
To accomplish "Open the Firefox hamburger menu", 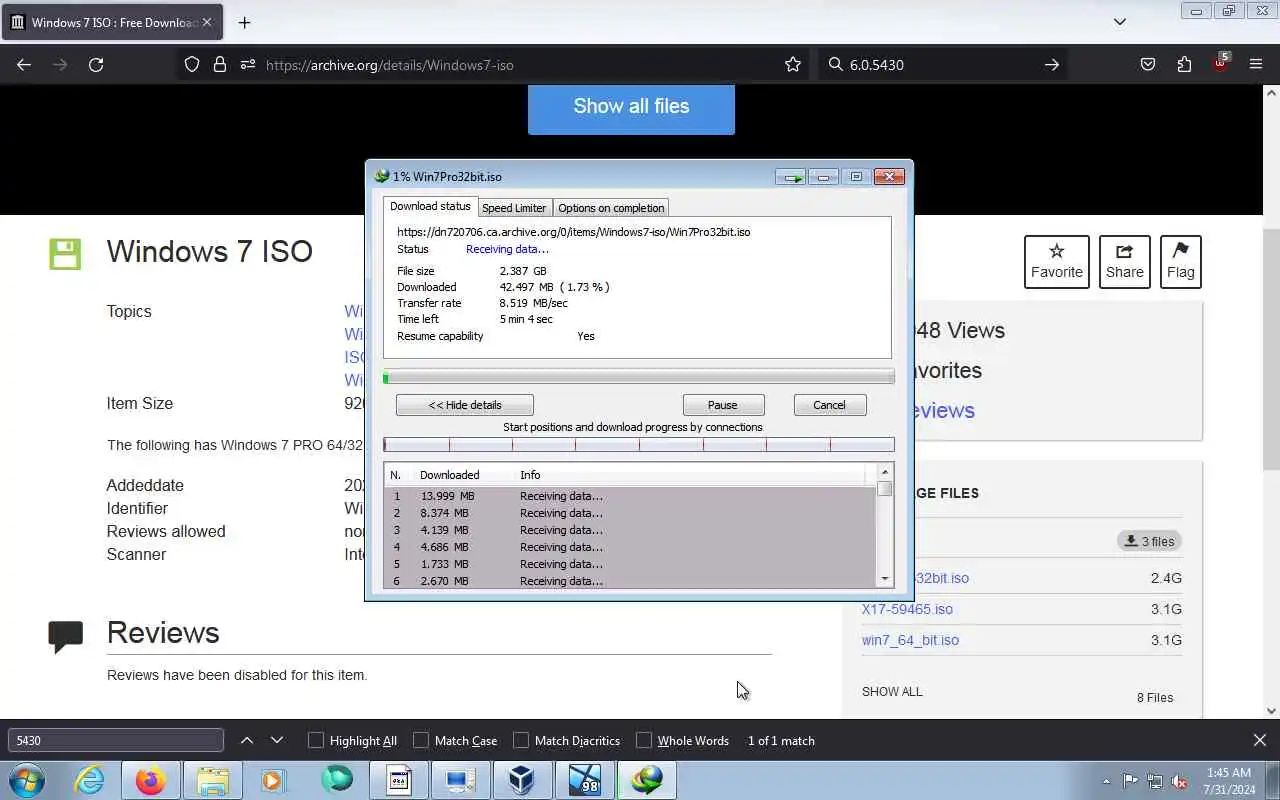I will point(1256,64).
